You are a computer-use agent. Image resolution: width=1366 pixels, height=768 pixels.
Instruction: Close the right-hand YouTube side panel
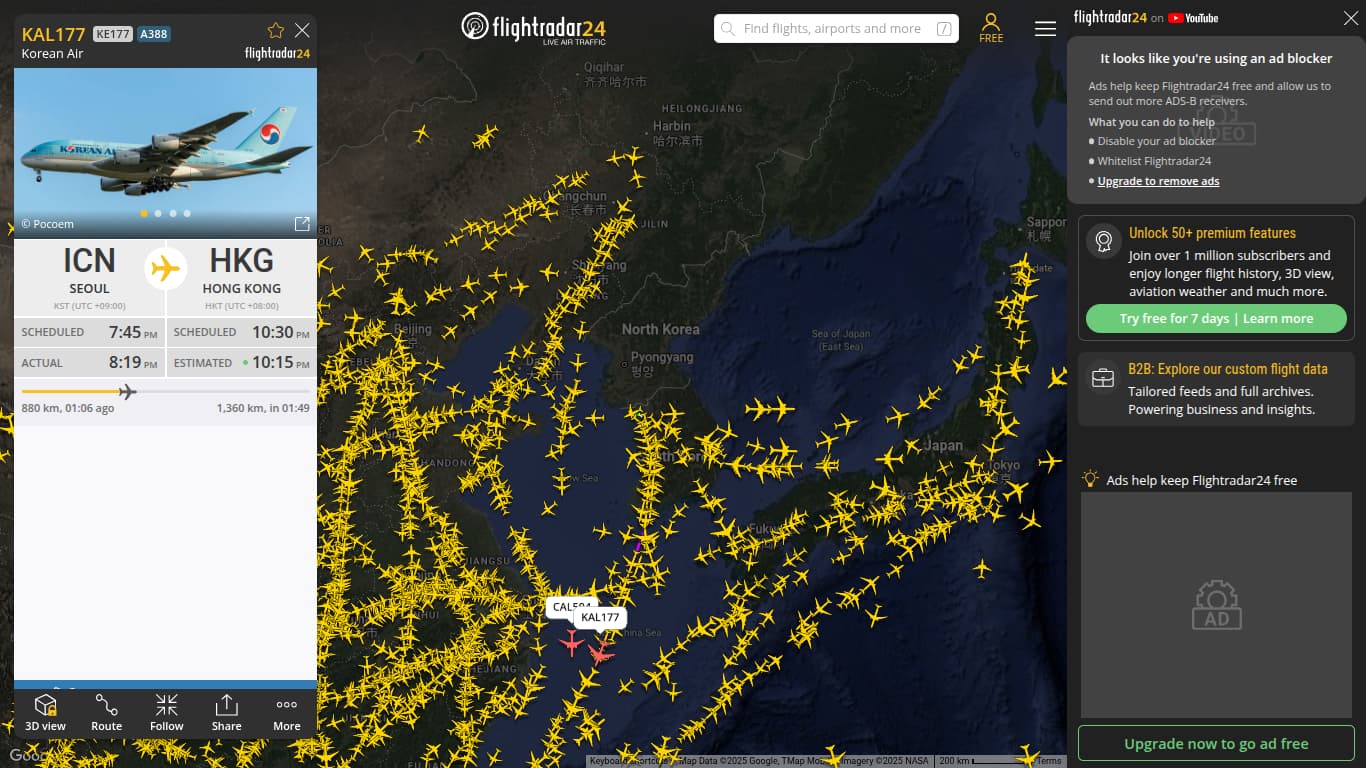coord(1351,18)
